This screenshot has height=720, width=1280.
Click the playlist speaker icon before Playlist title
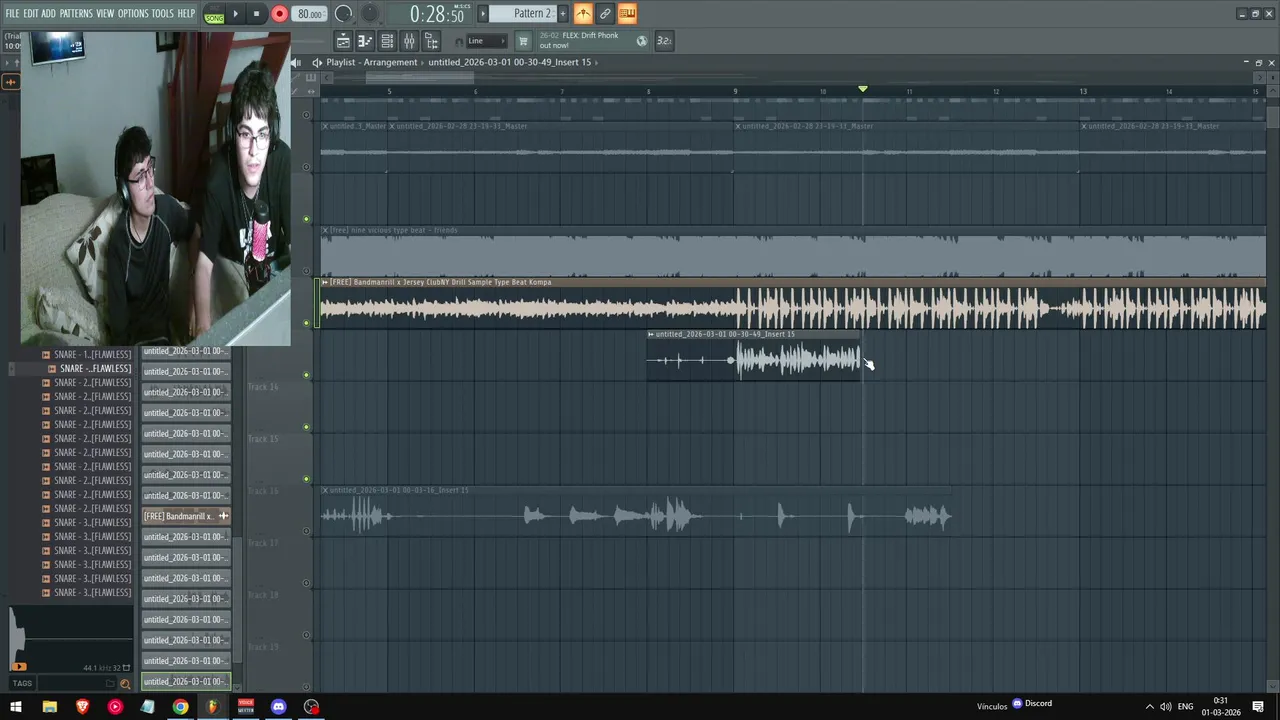pyautogui.click(x=317, y=62)
